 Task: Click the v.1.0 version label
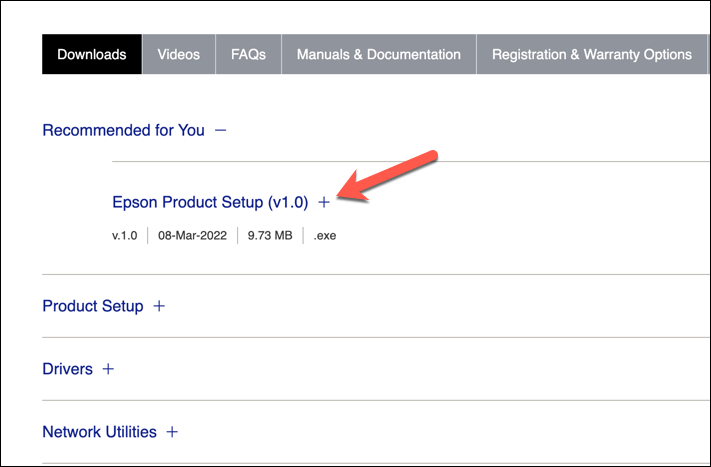point(126,236)
